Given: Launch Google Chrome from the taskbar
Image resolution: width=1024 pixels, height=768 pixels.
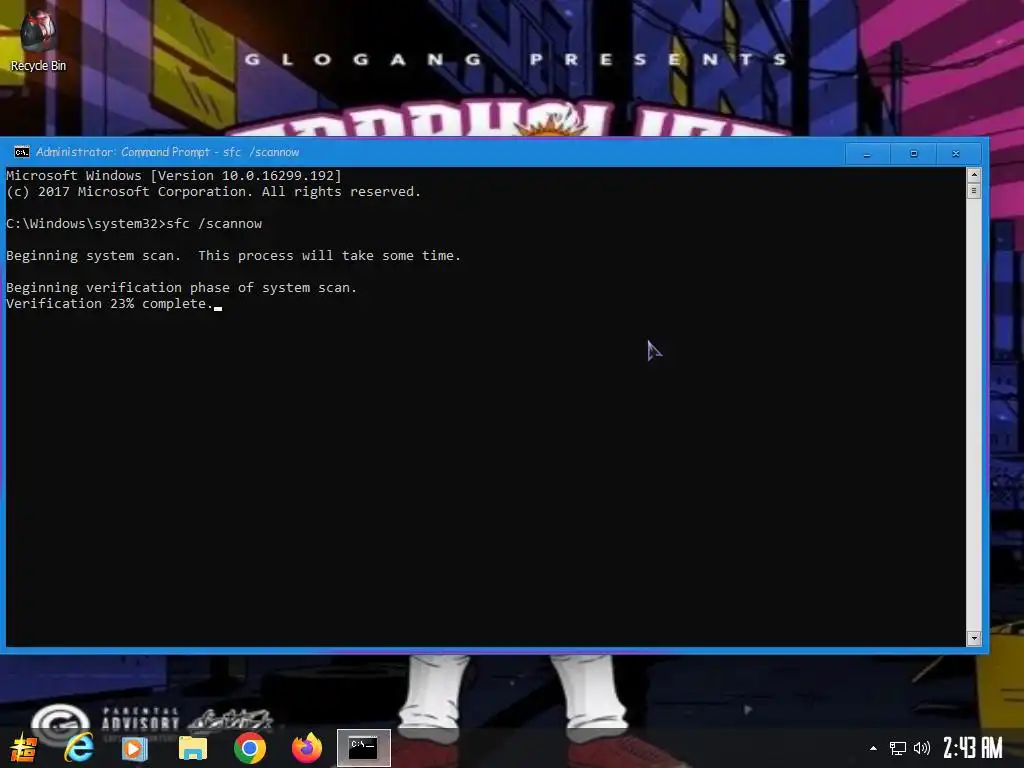Looking at the screenshot, I should [x=249, y=748].
